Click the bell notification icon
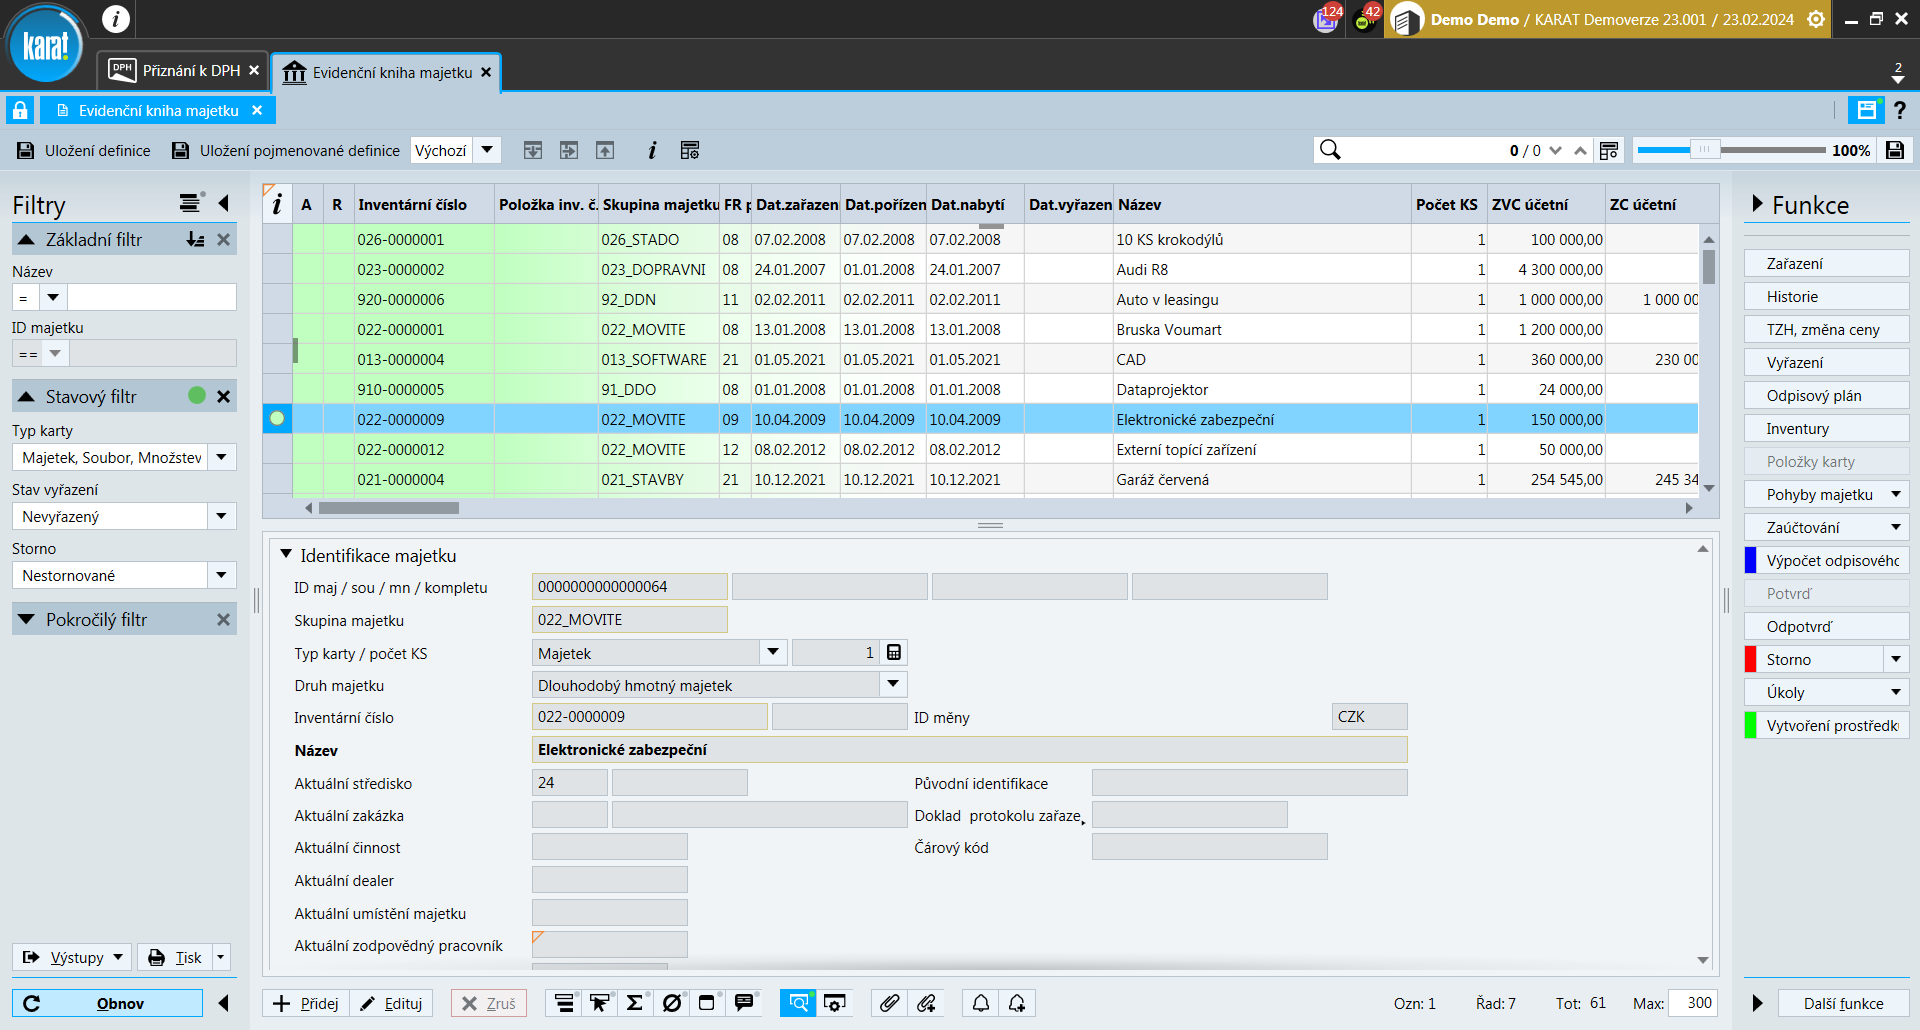Image resolution: width=1920 pixels, height=1030 pixels. pyautogui.click(x=981, y=1003)
